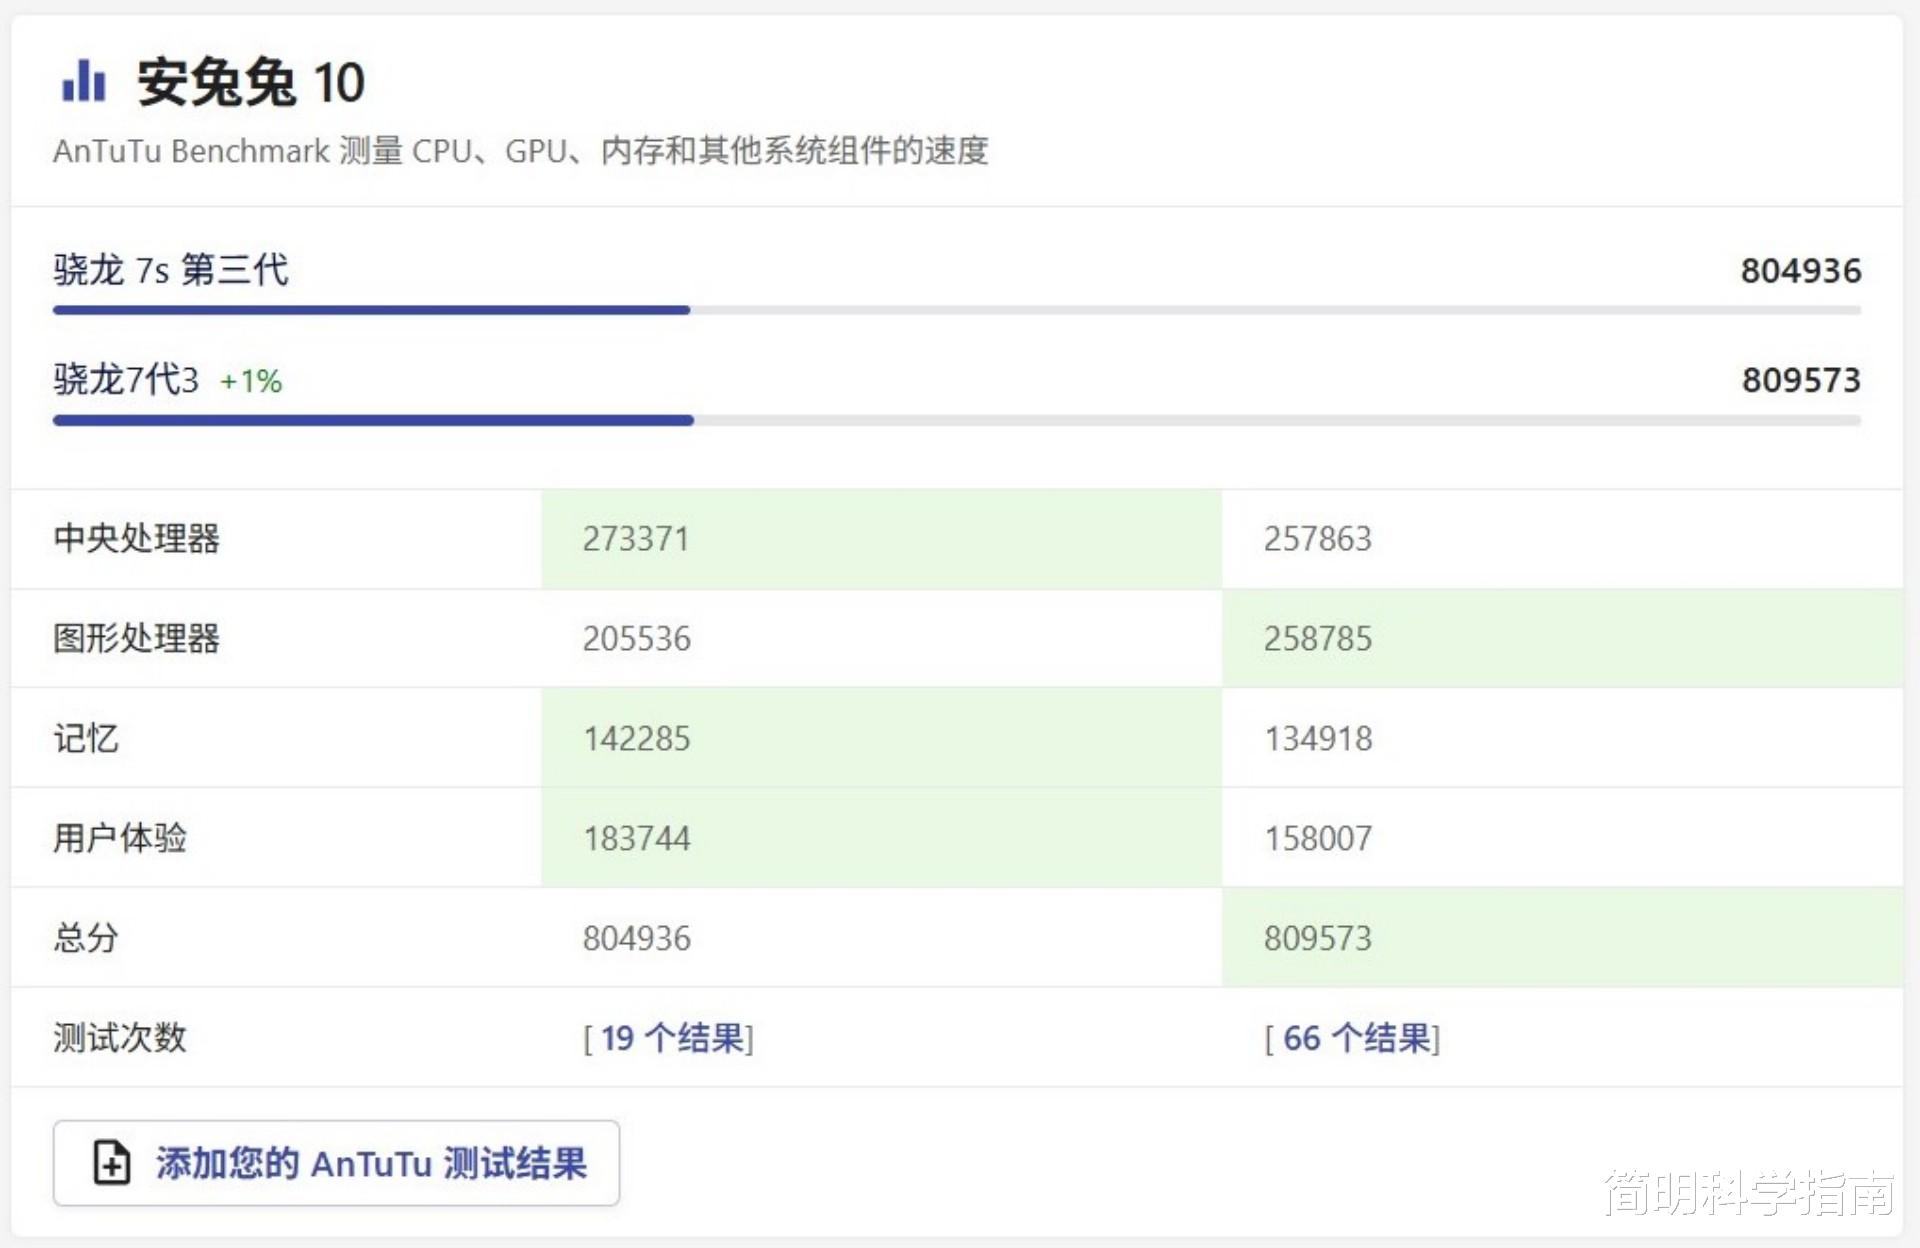Click the 测试次数 row label

pos(120,1038)
